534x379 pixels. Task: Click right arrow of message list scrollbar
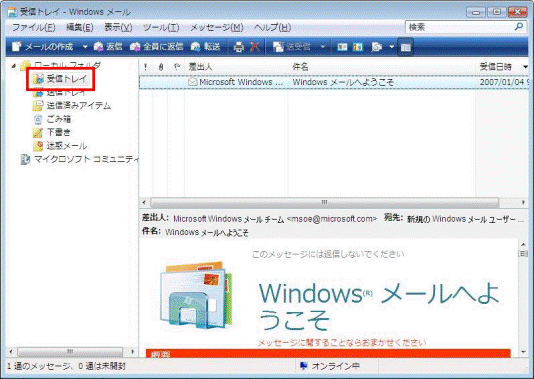(x=523, y=202)
